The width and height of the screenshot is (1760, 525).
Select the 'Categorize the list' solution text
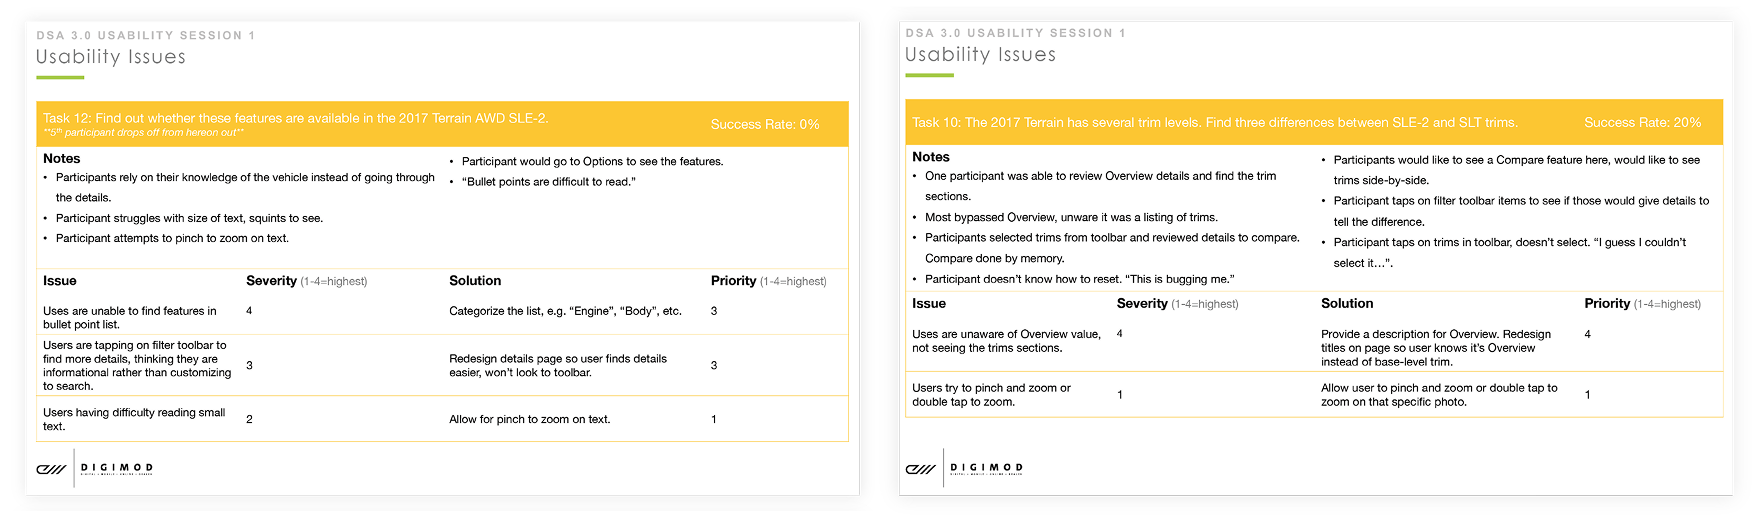pos(565,311)
